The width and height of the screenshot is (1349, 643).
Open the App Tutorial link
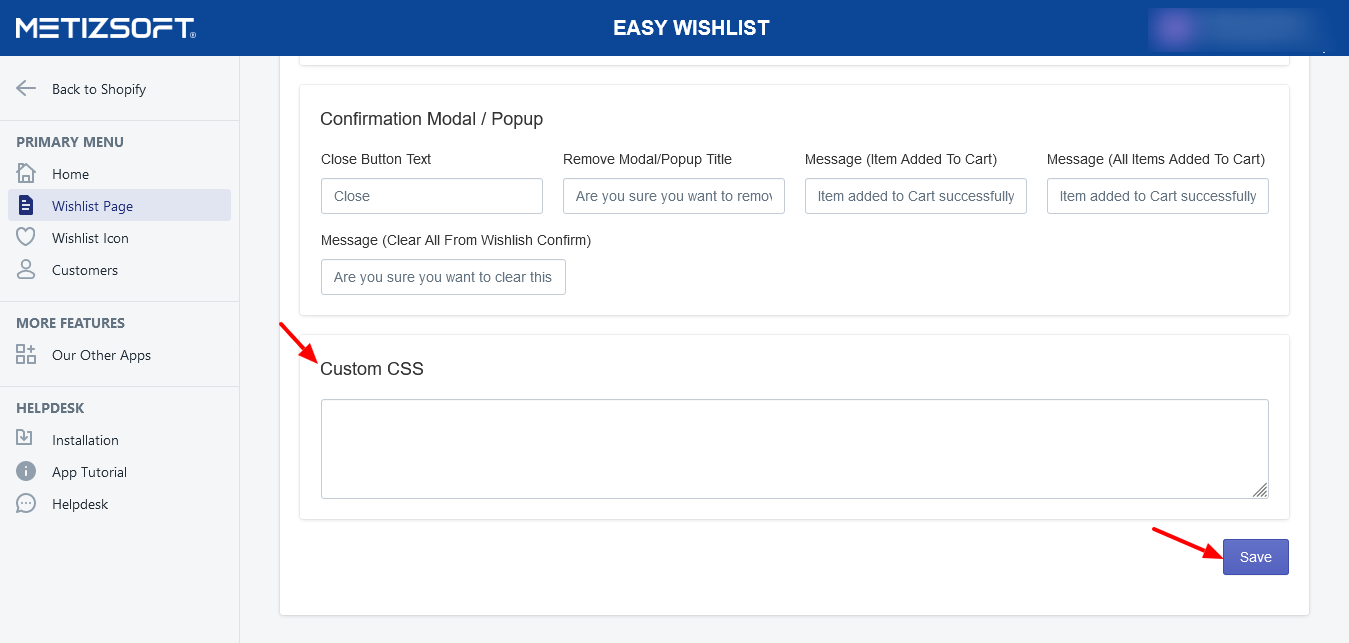pos(89,472)
